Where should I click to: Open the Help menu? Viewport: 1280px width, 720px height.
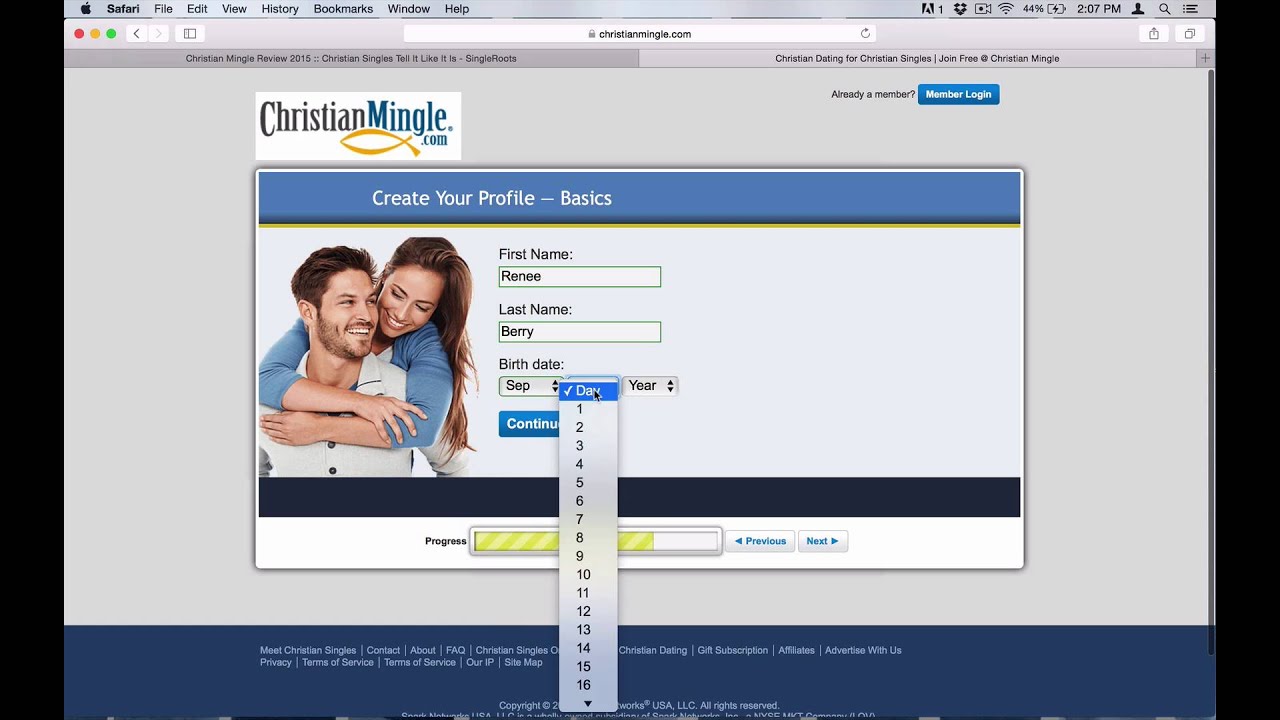(457, 9)
